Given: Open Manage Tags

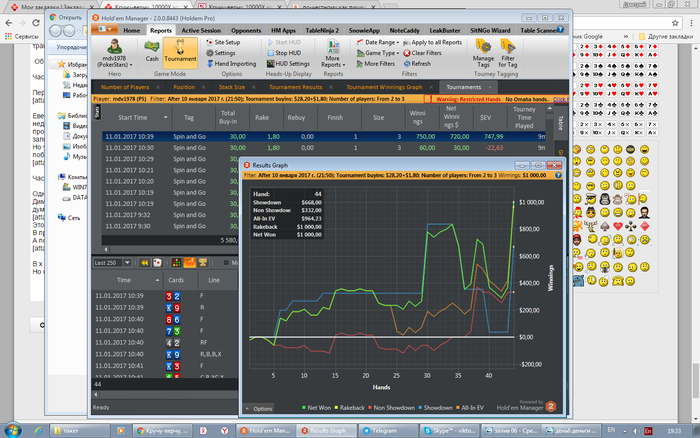Looking at the screenshot, I should [x=483, y=53].
